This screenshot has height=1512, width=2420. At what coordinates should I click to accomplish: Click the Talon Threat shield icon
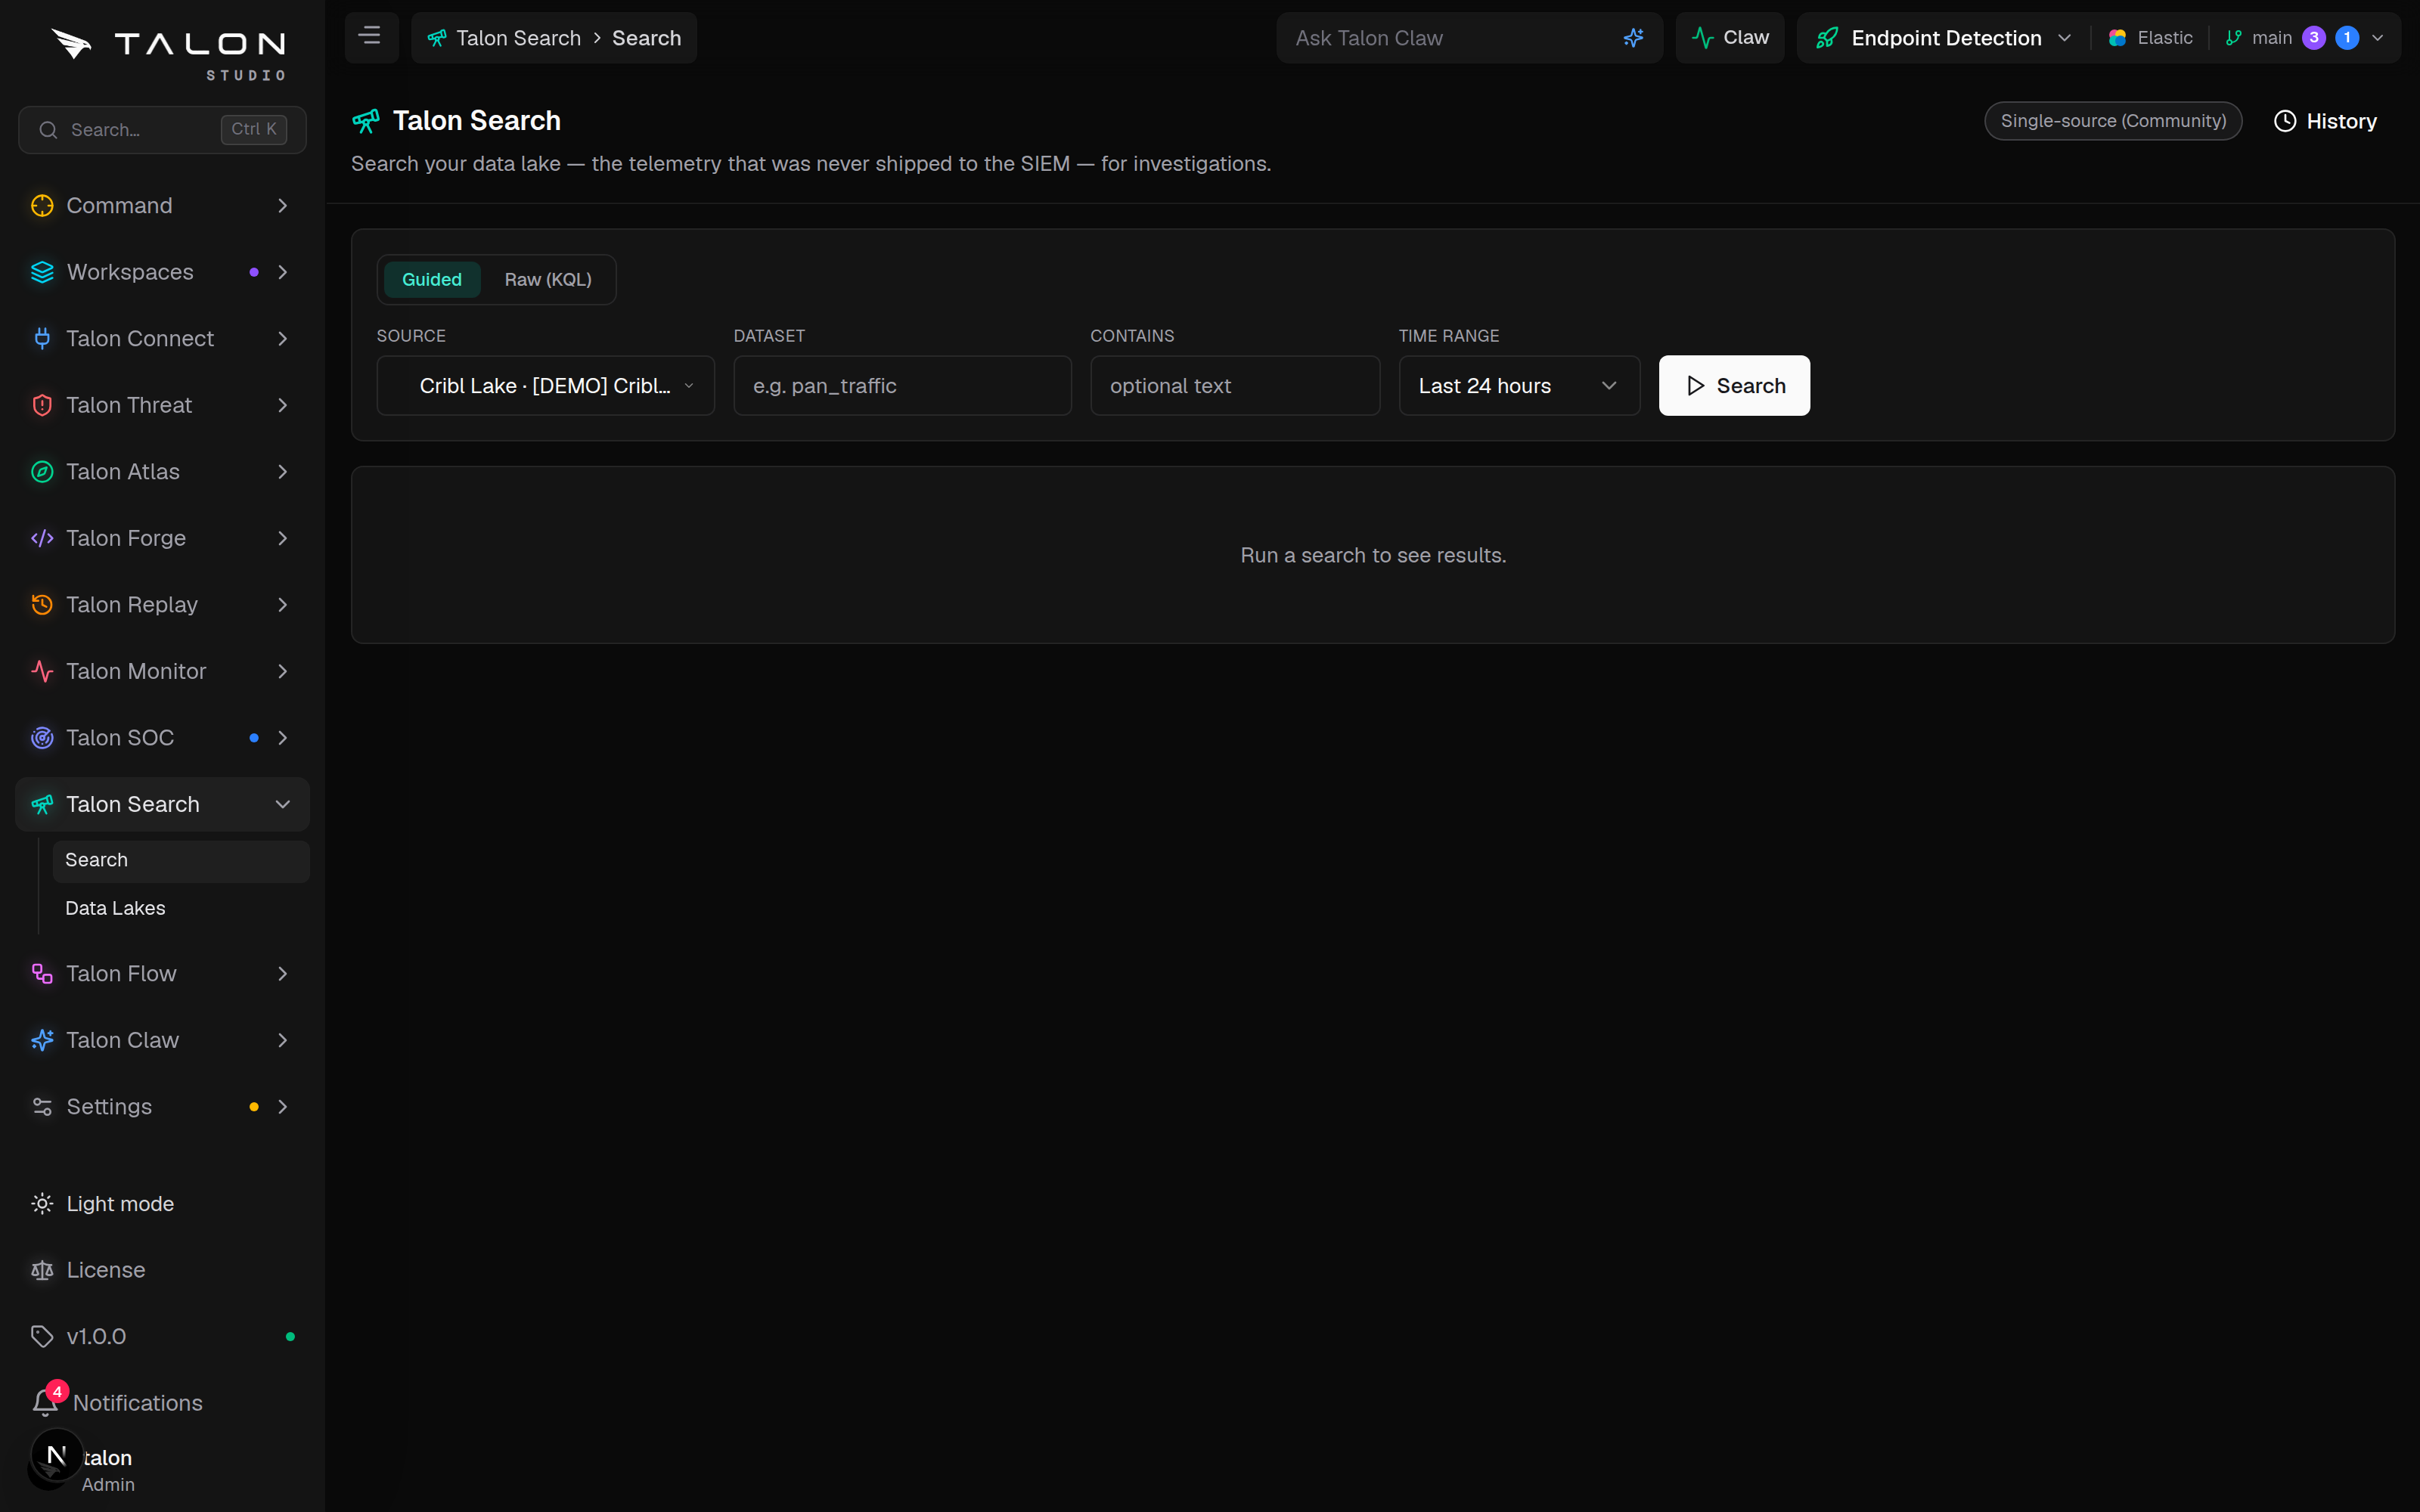point(42,405)
